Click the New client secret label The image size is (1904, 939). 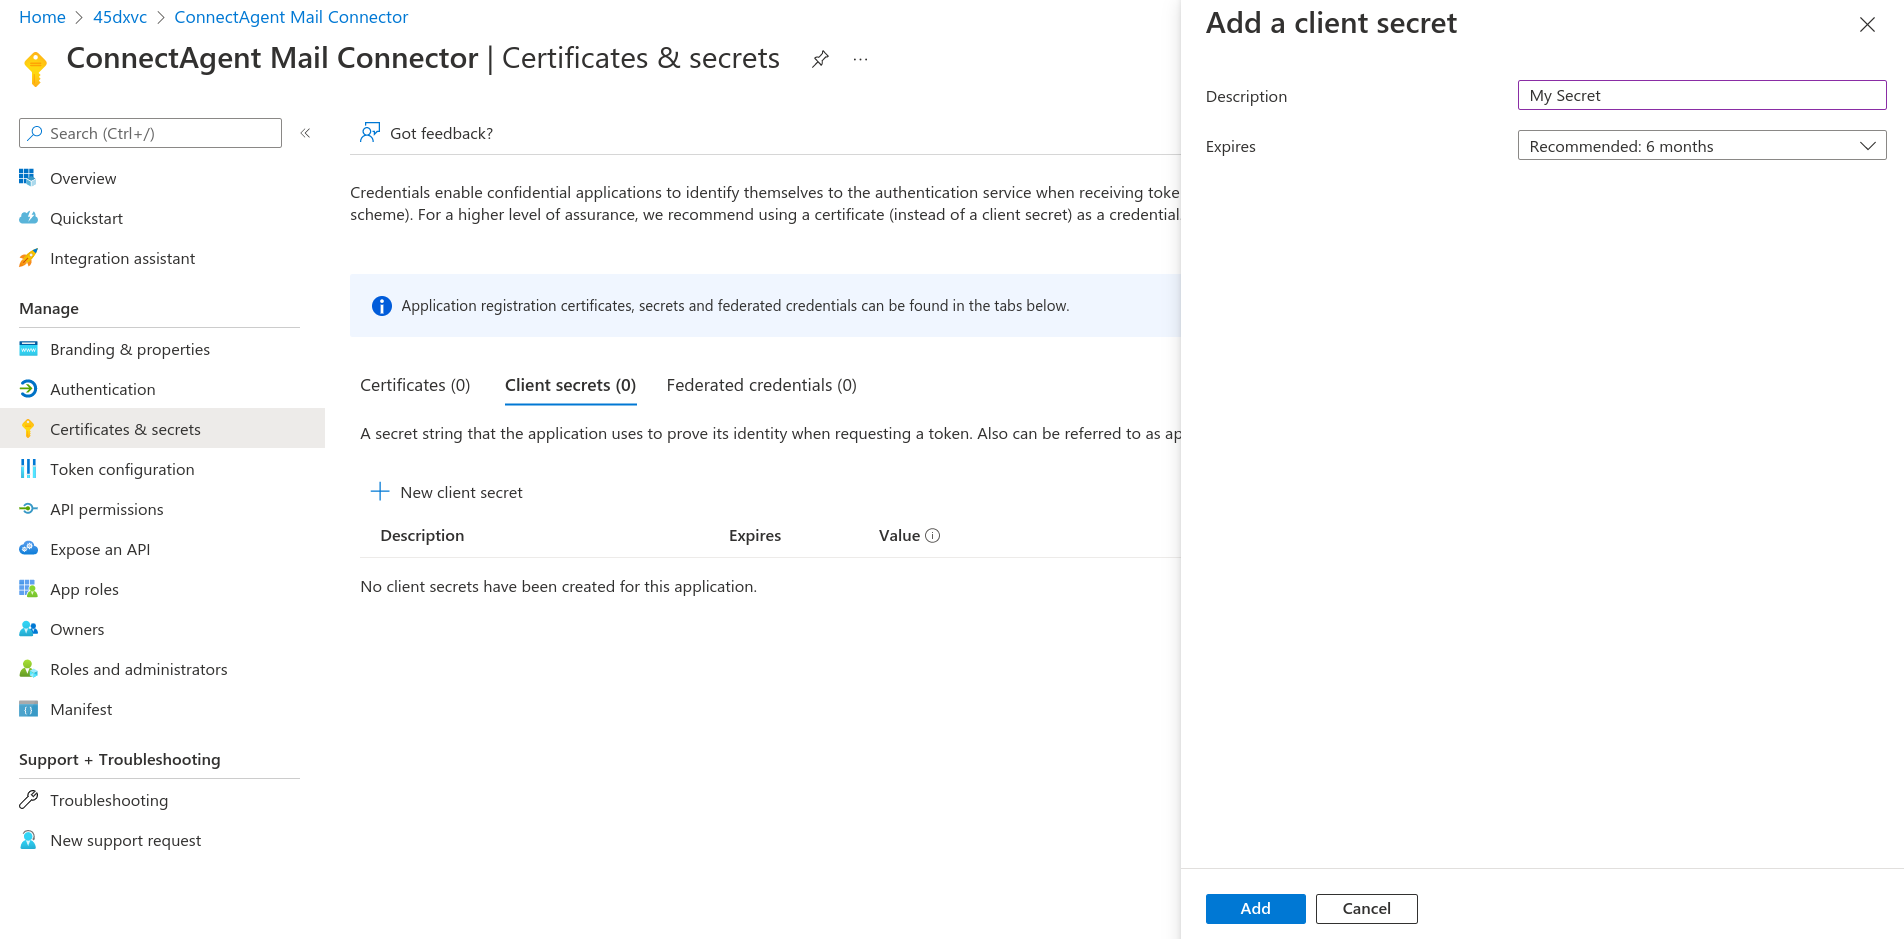tap(461, 492)
